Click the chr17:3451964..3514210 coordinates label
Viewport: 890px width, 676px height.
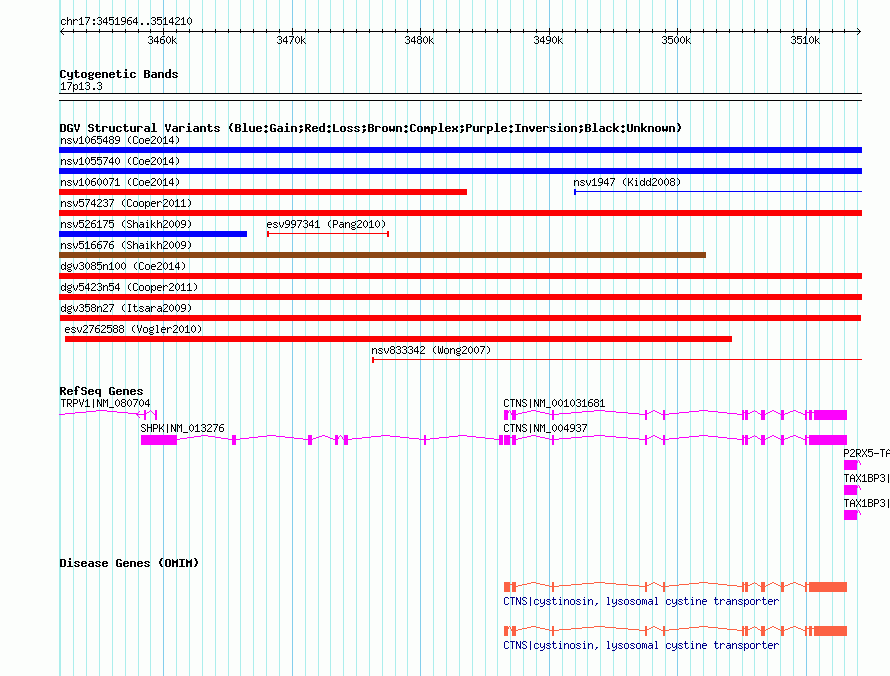tap(126, 21)
